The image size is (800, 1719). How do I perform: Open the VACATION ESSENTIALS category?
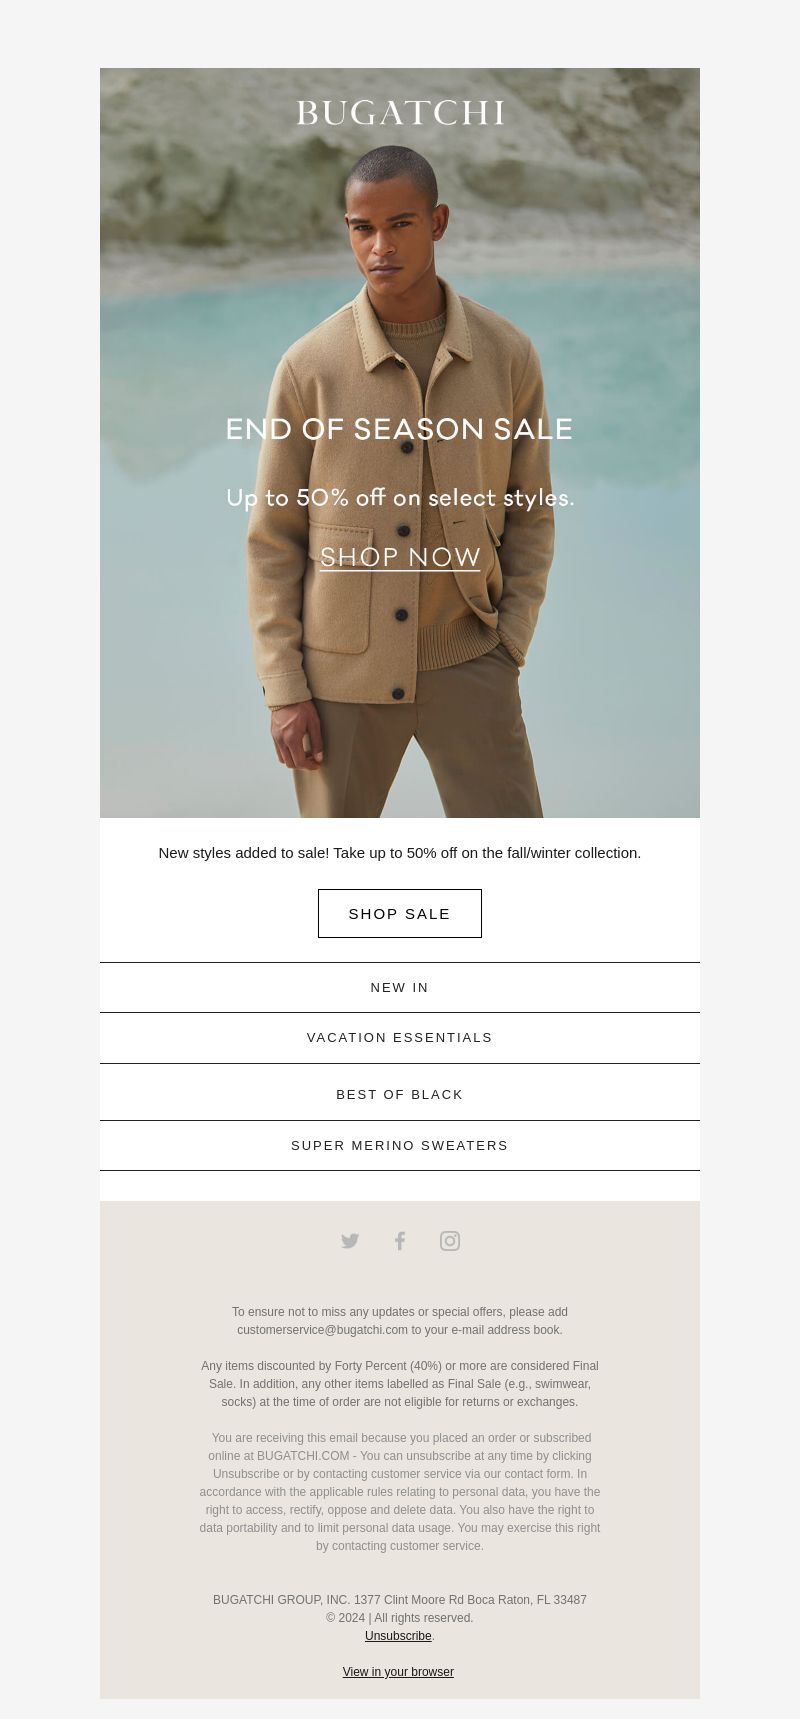400,1038
